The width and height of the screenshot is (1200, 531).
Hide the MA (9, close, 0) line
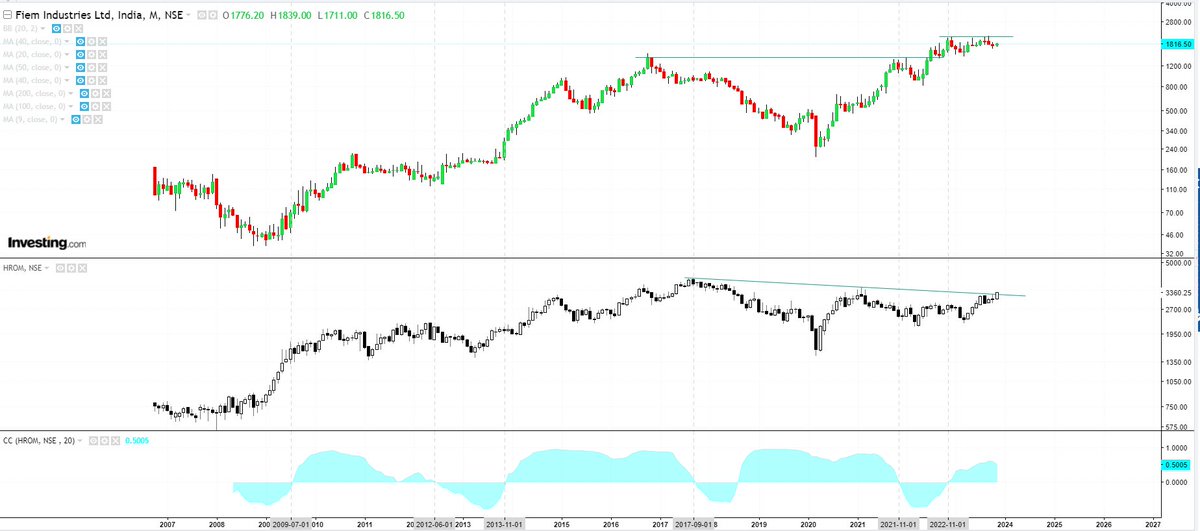pyautogui.click(x=76, y=120)
